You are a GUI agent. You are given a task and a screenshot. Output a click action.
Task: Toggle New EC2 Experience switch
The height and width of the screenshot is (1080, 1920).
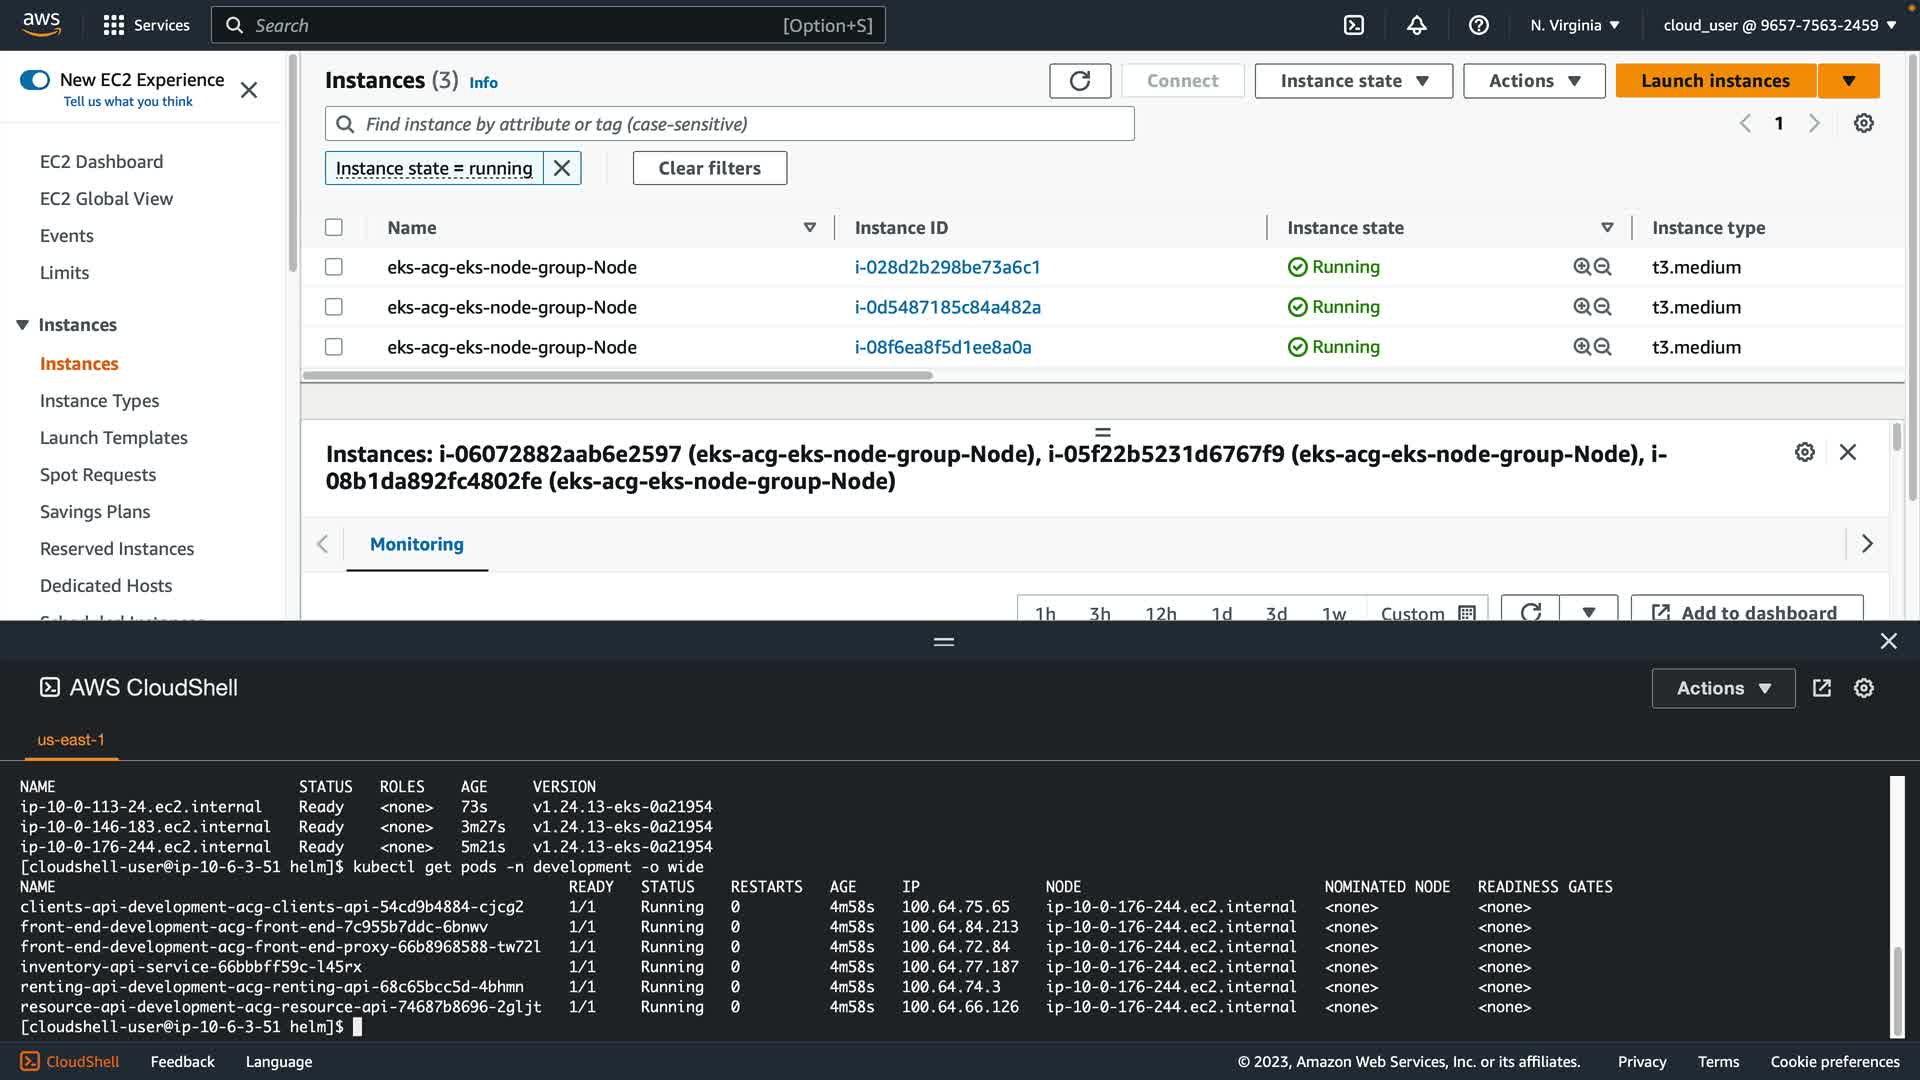[x=35, y=80]
